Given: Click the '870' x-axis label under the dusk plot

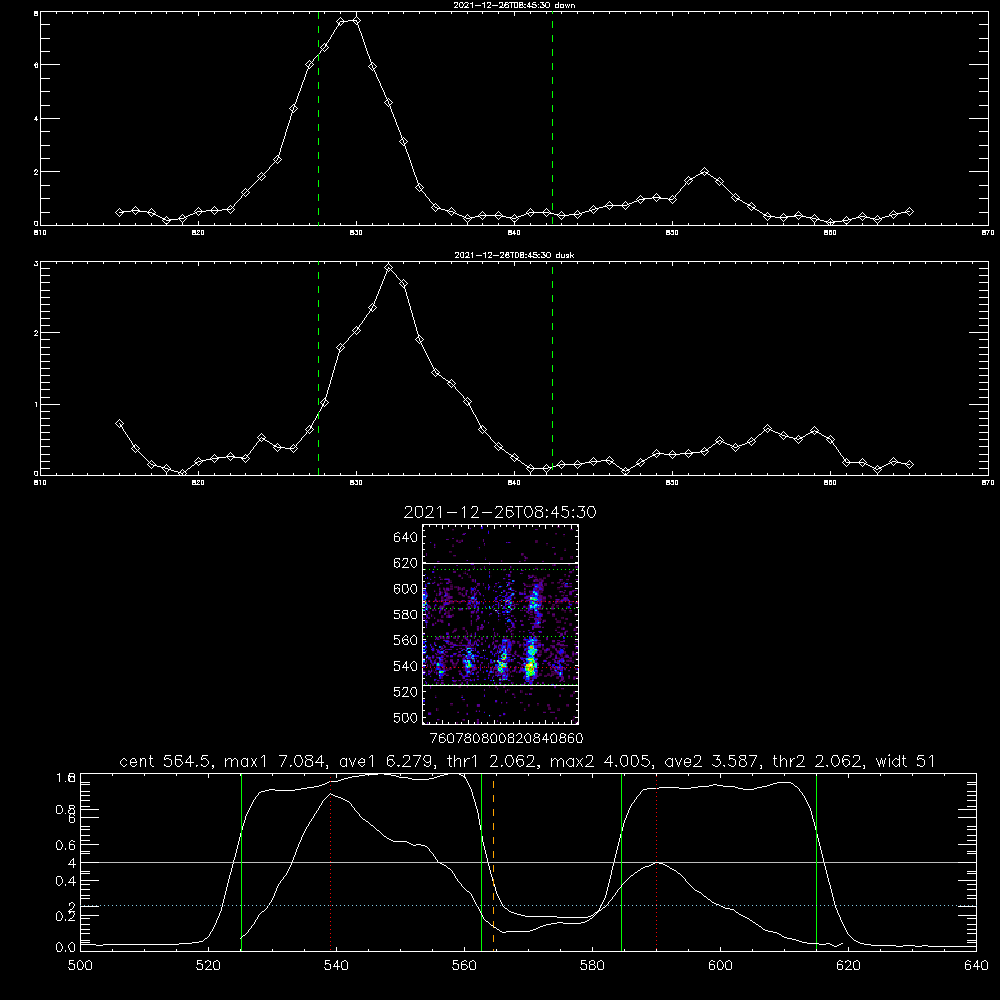Looking at the screenshot, I should coord(988,483).
